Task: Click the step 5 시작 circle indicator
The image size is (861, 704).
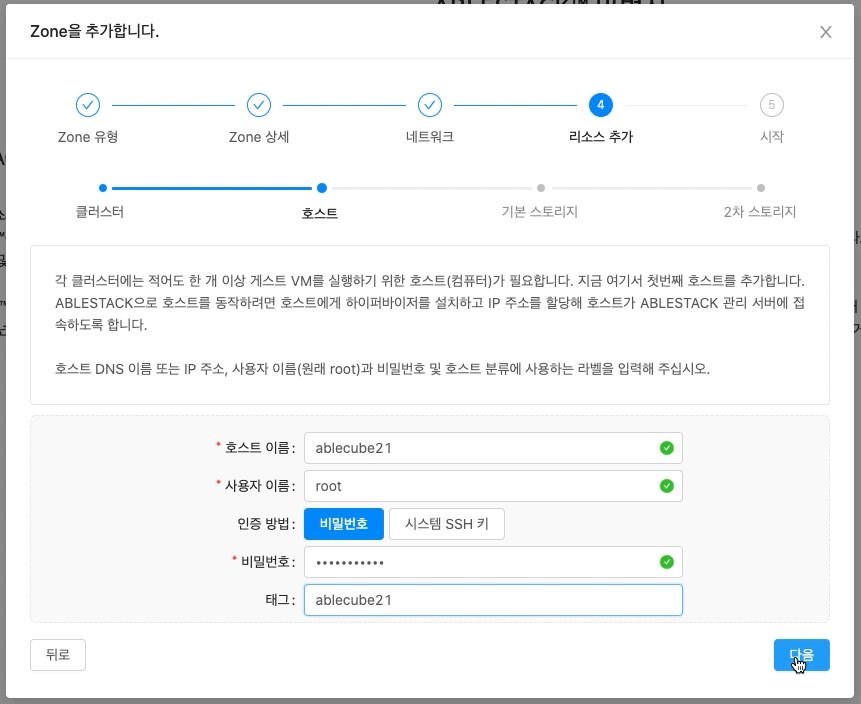Action: [x=771, y=105]
